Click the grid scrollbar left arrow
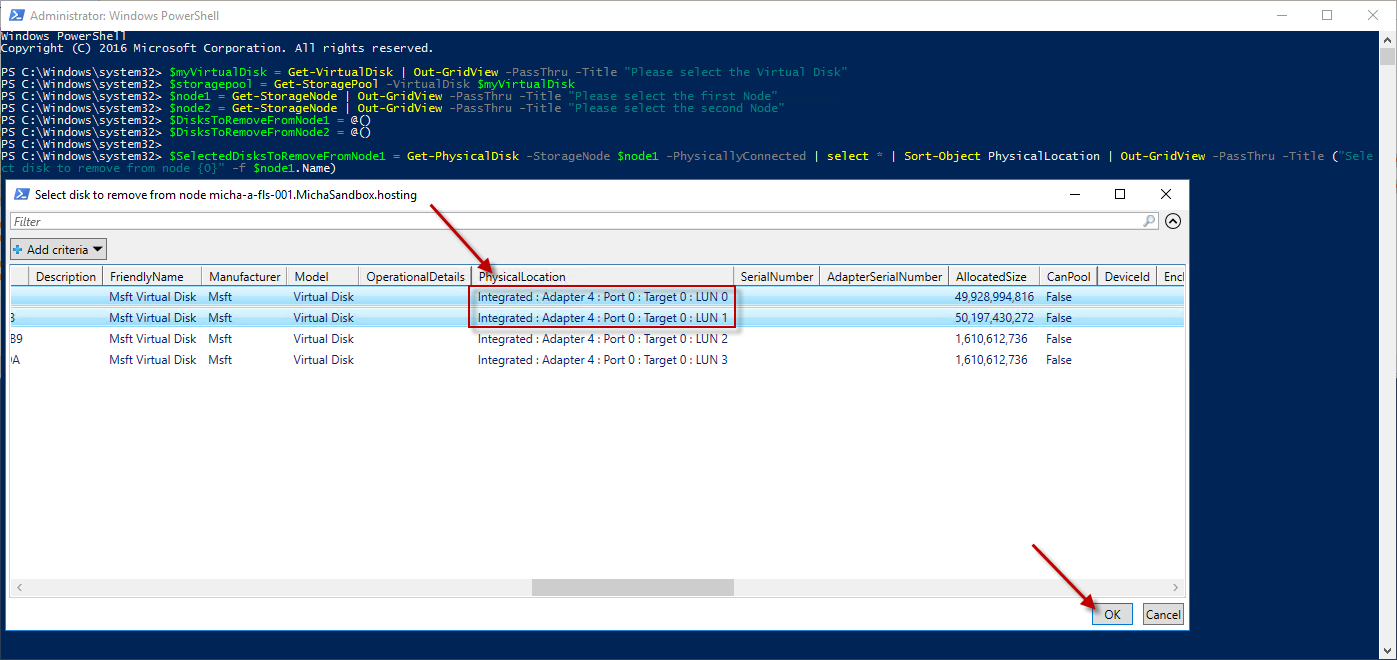The height and width of the screenshot is (660, 1397). (x=18, y=588)
